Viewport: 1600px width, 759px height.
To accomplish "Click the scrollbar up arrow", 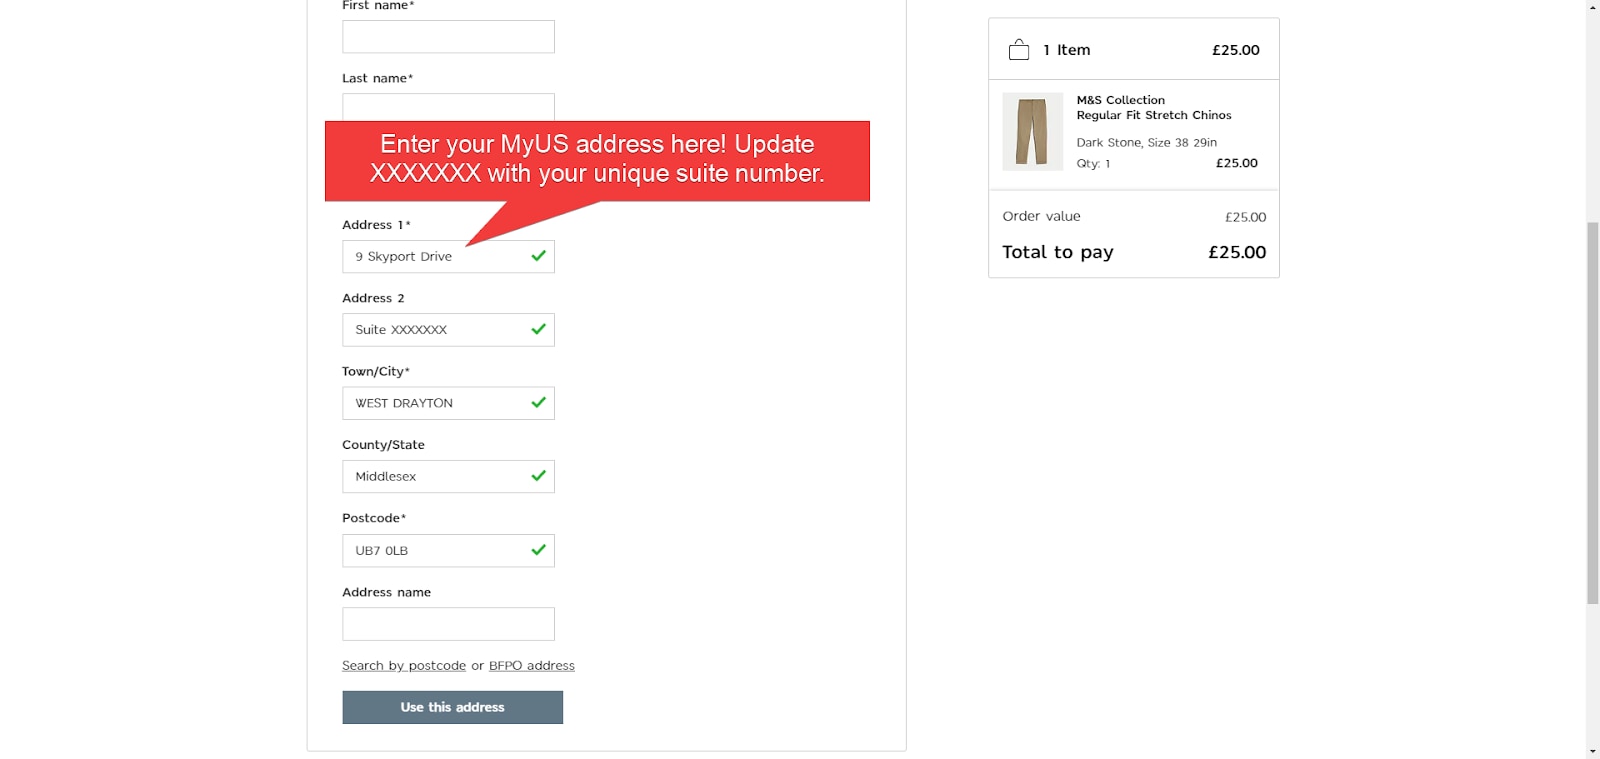I will 1593,7.
